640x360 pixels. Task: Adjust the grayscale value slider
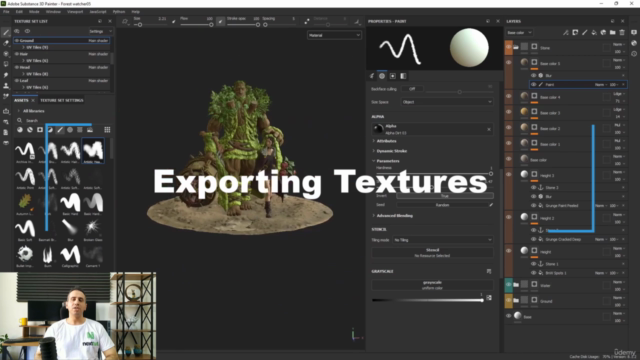tap(428, 300)
